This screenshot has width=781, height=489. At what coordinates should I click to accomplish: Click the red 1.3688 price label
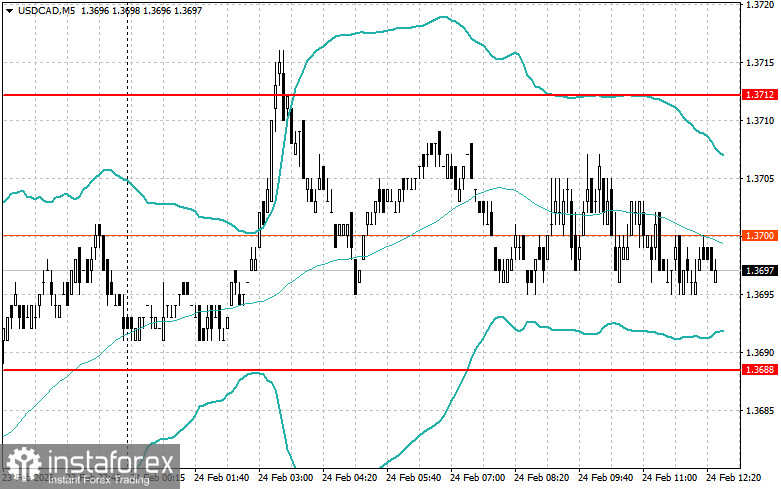coord(759,369)
